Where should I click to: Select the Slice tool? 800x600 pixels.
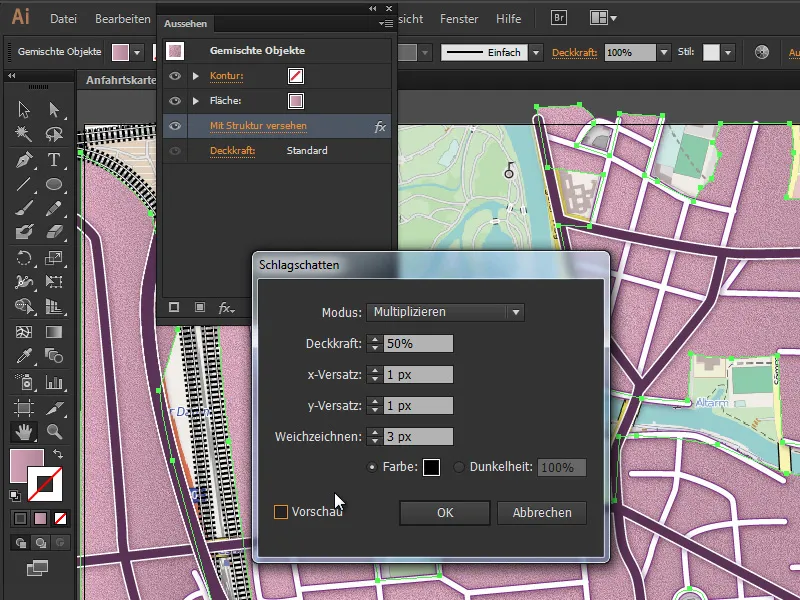click(x=54, y=408)
